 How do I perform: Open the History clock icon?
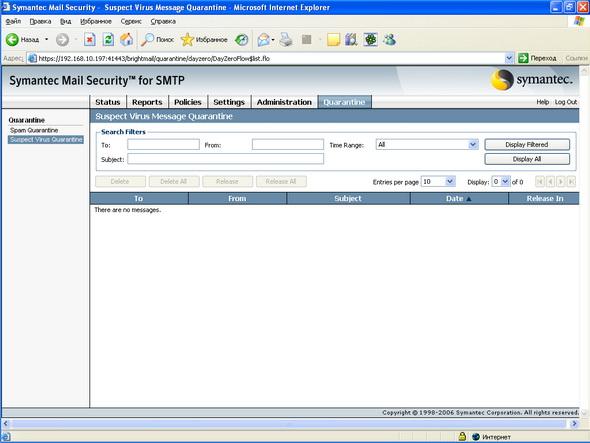tap(242, 40)
